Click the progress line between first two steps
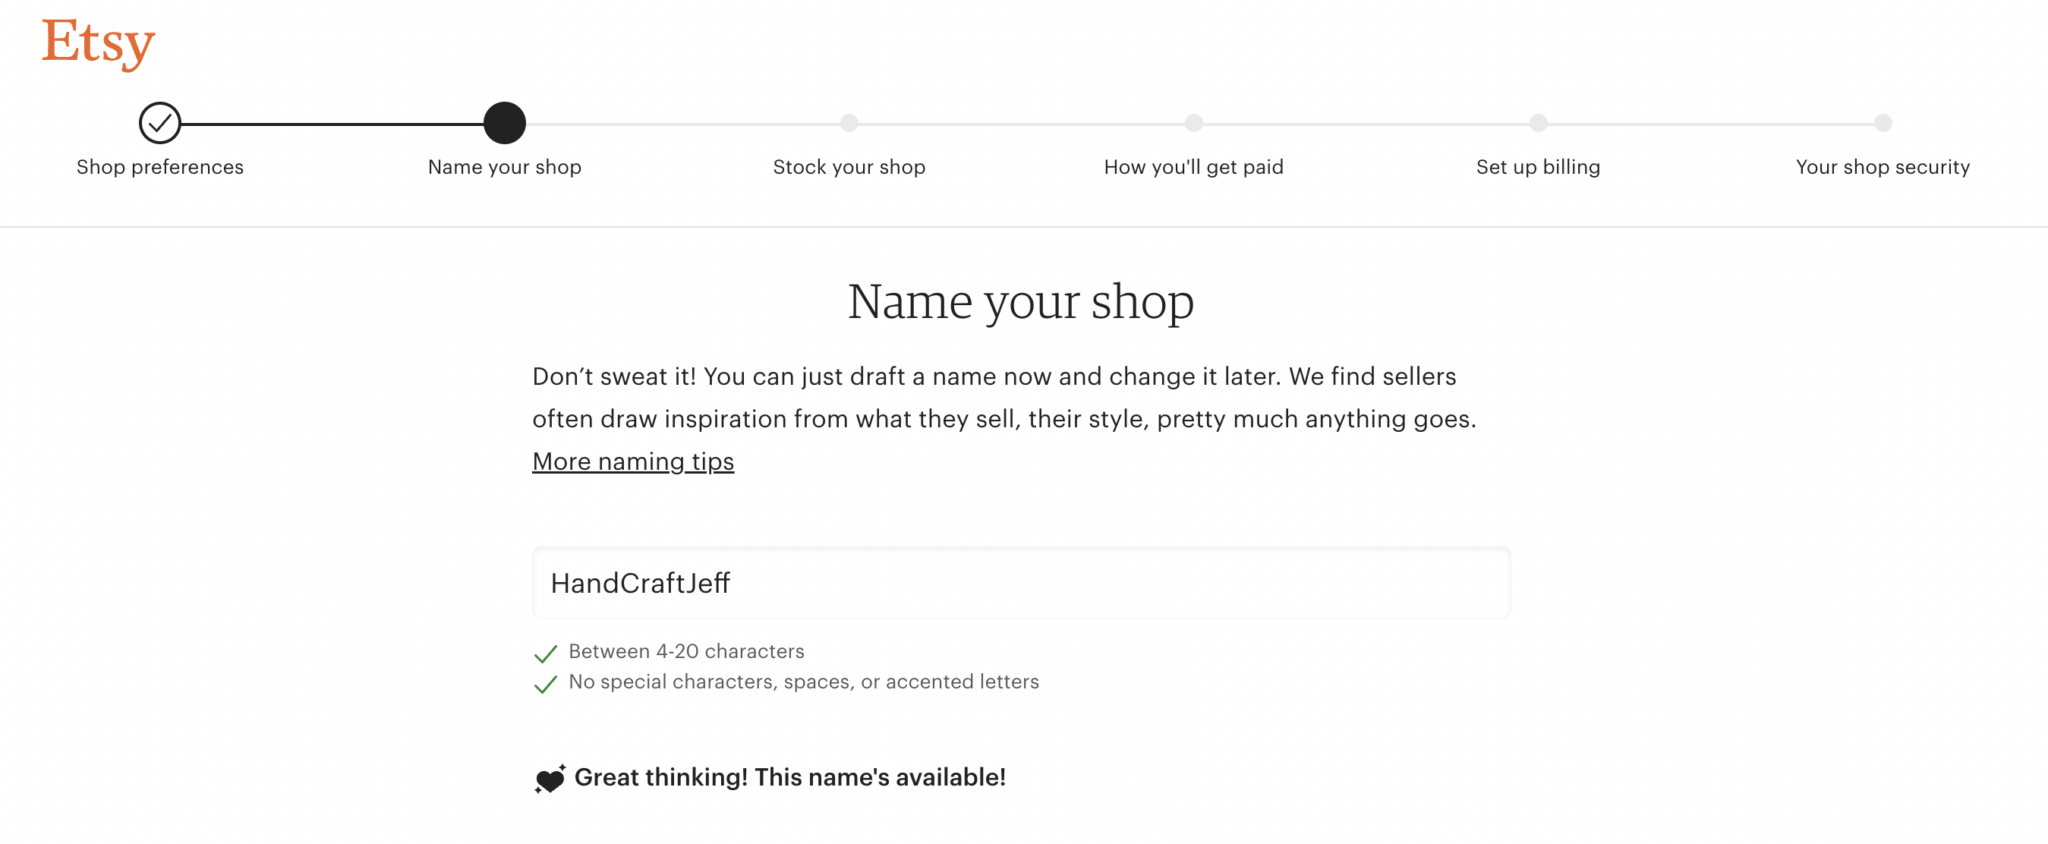2048x844 pixels. click(332, 124)
